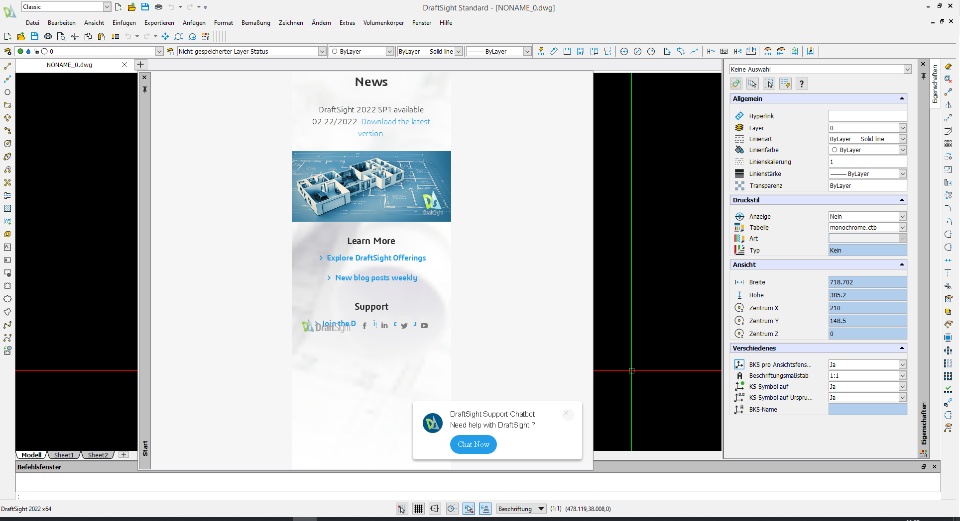
Task: Click the Open folder icon in the standard toolbar
Action: (21, 37)
